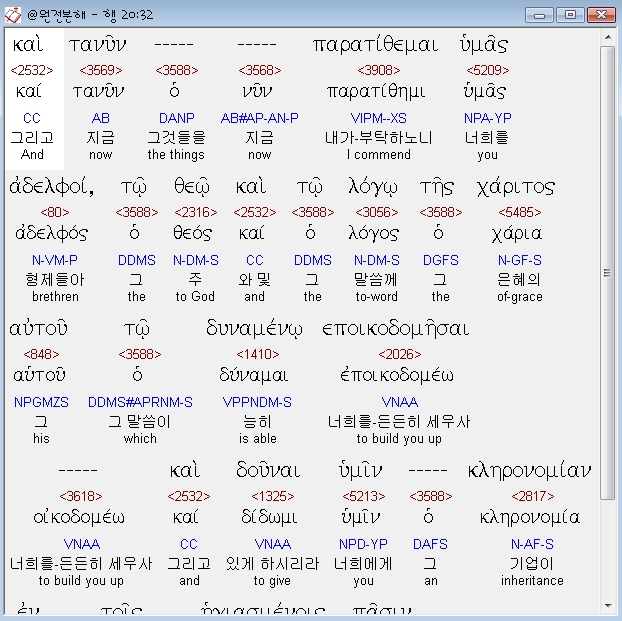Screen dimensions: 622x621
Task: Click the parsing code VPPNDM-S
Action: [x=257, y=402]
